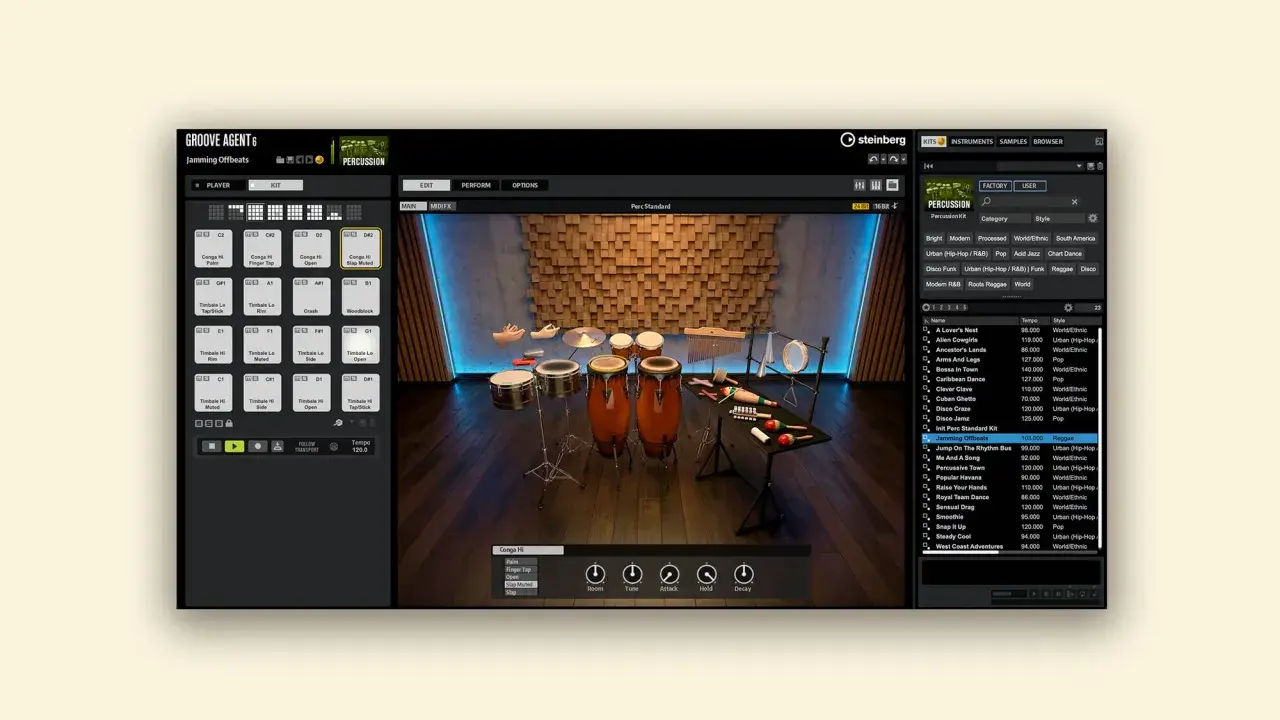Select Caribbean Dance in the kit list

point(1010,379)
